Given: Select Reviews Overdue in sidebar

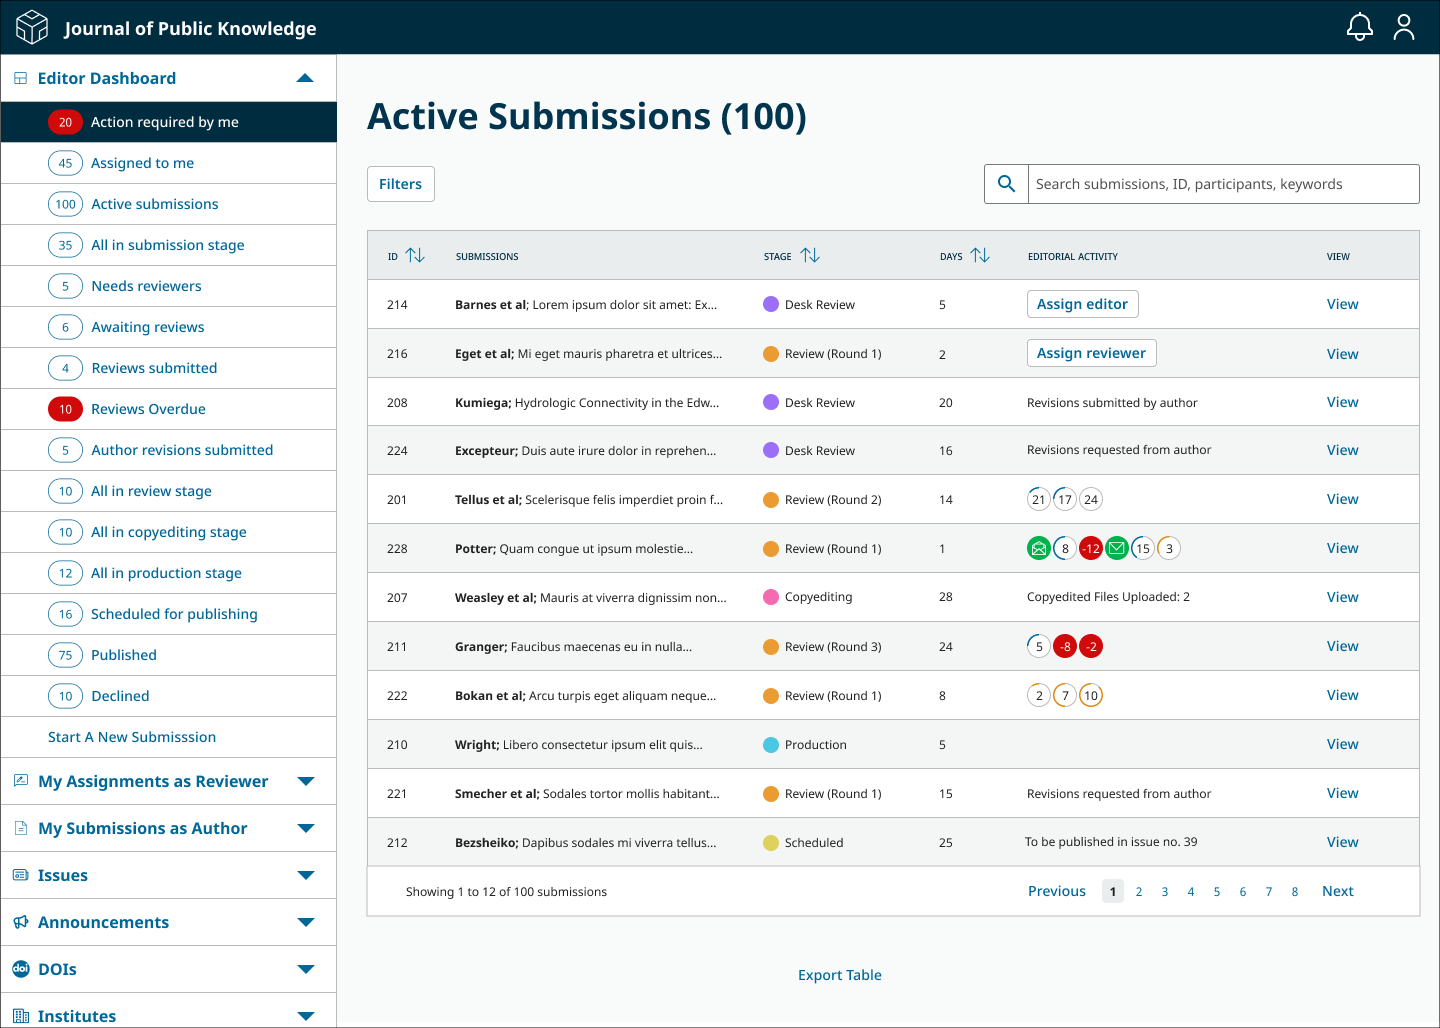Looking at the screenshot, I should [x=148, y=409].
